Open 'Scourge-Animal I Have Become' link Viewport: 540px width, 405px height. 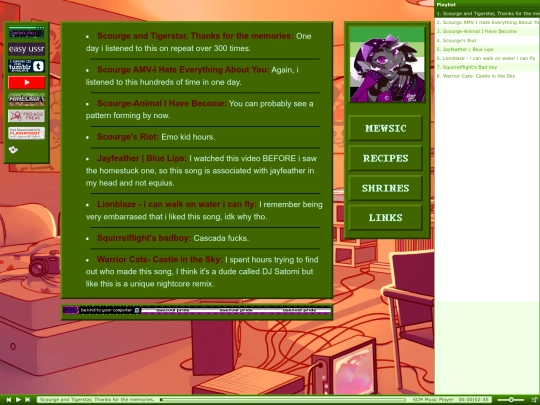point(162,103)
